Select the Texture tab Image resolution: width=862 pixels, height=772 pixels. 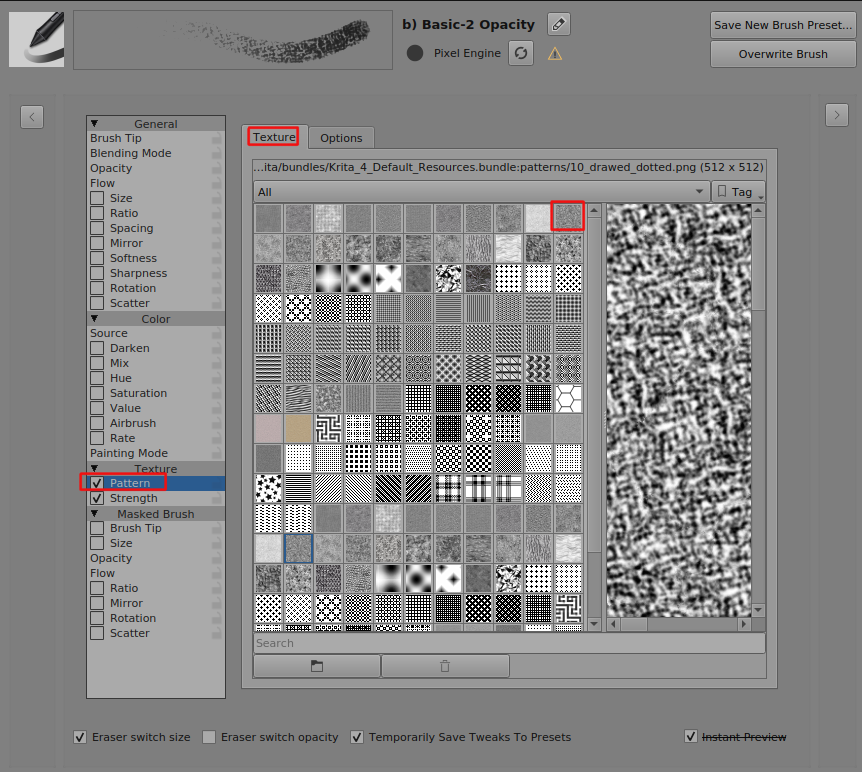[274, 137]
